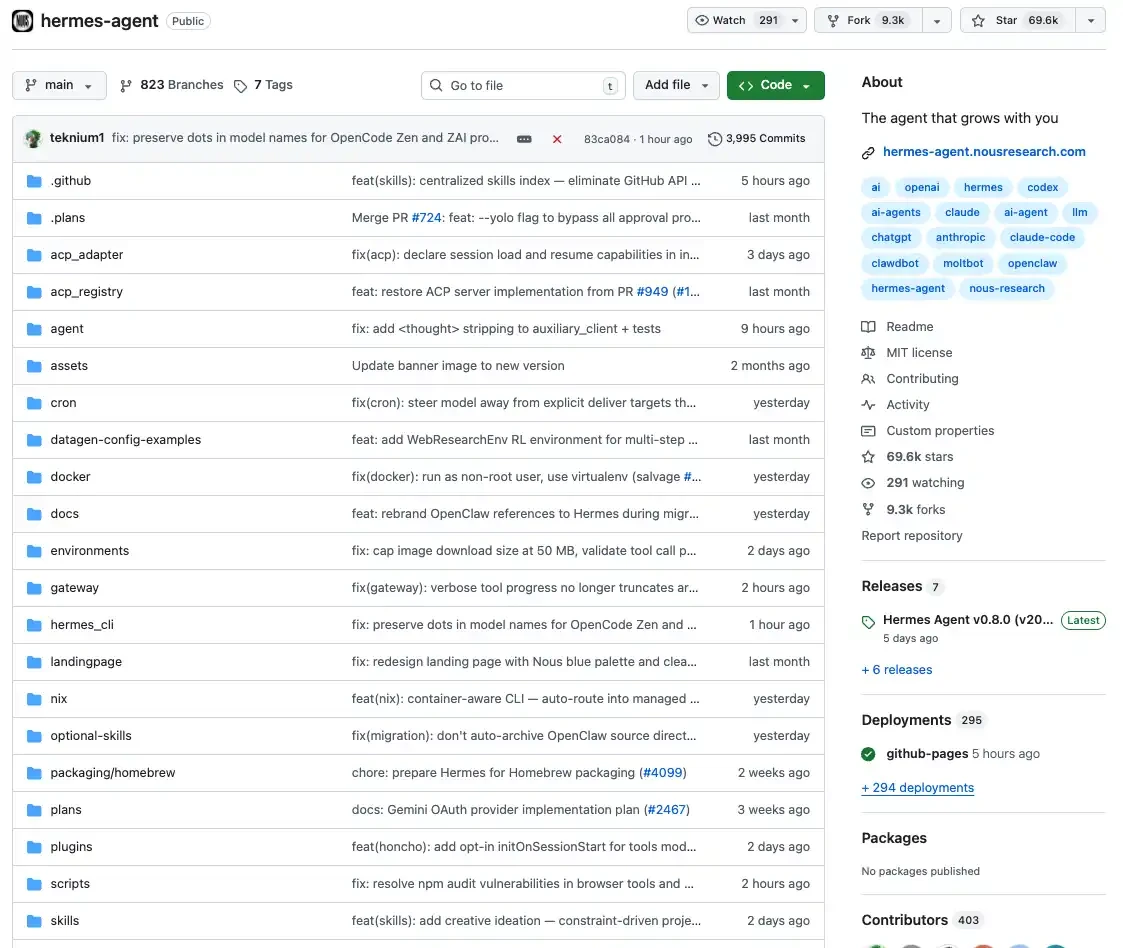Open PR #2467 link in plans row

coord(667,810)
